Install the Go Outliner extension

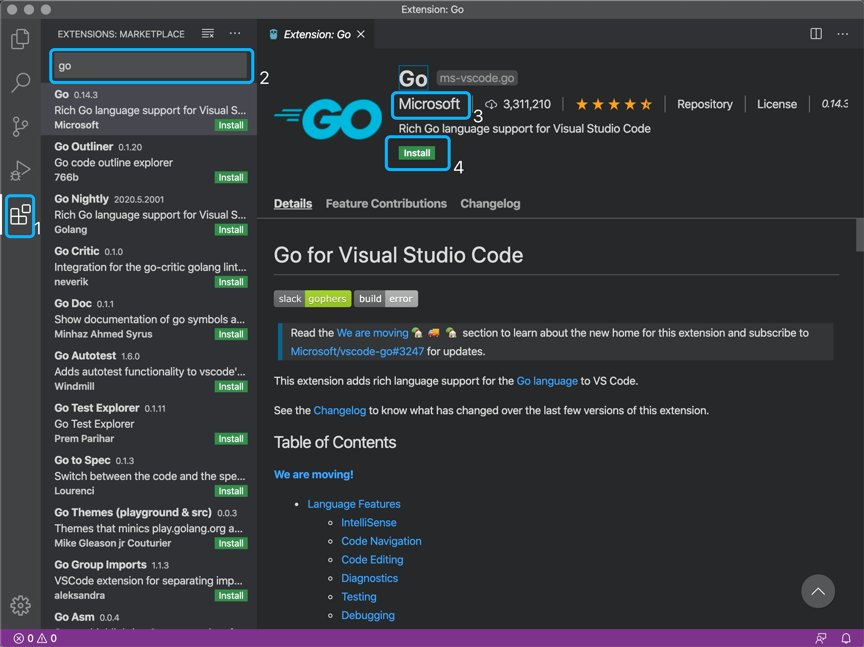pos(231,177)
